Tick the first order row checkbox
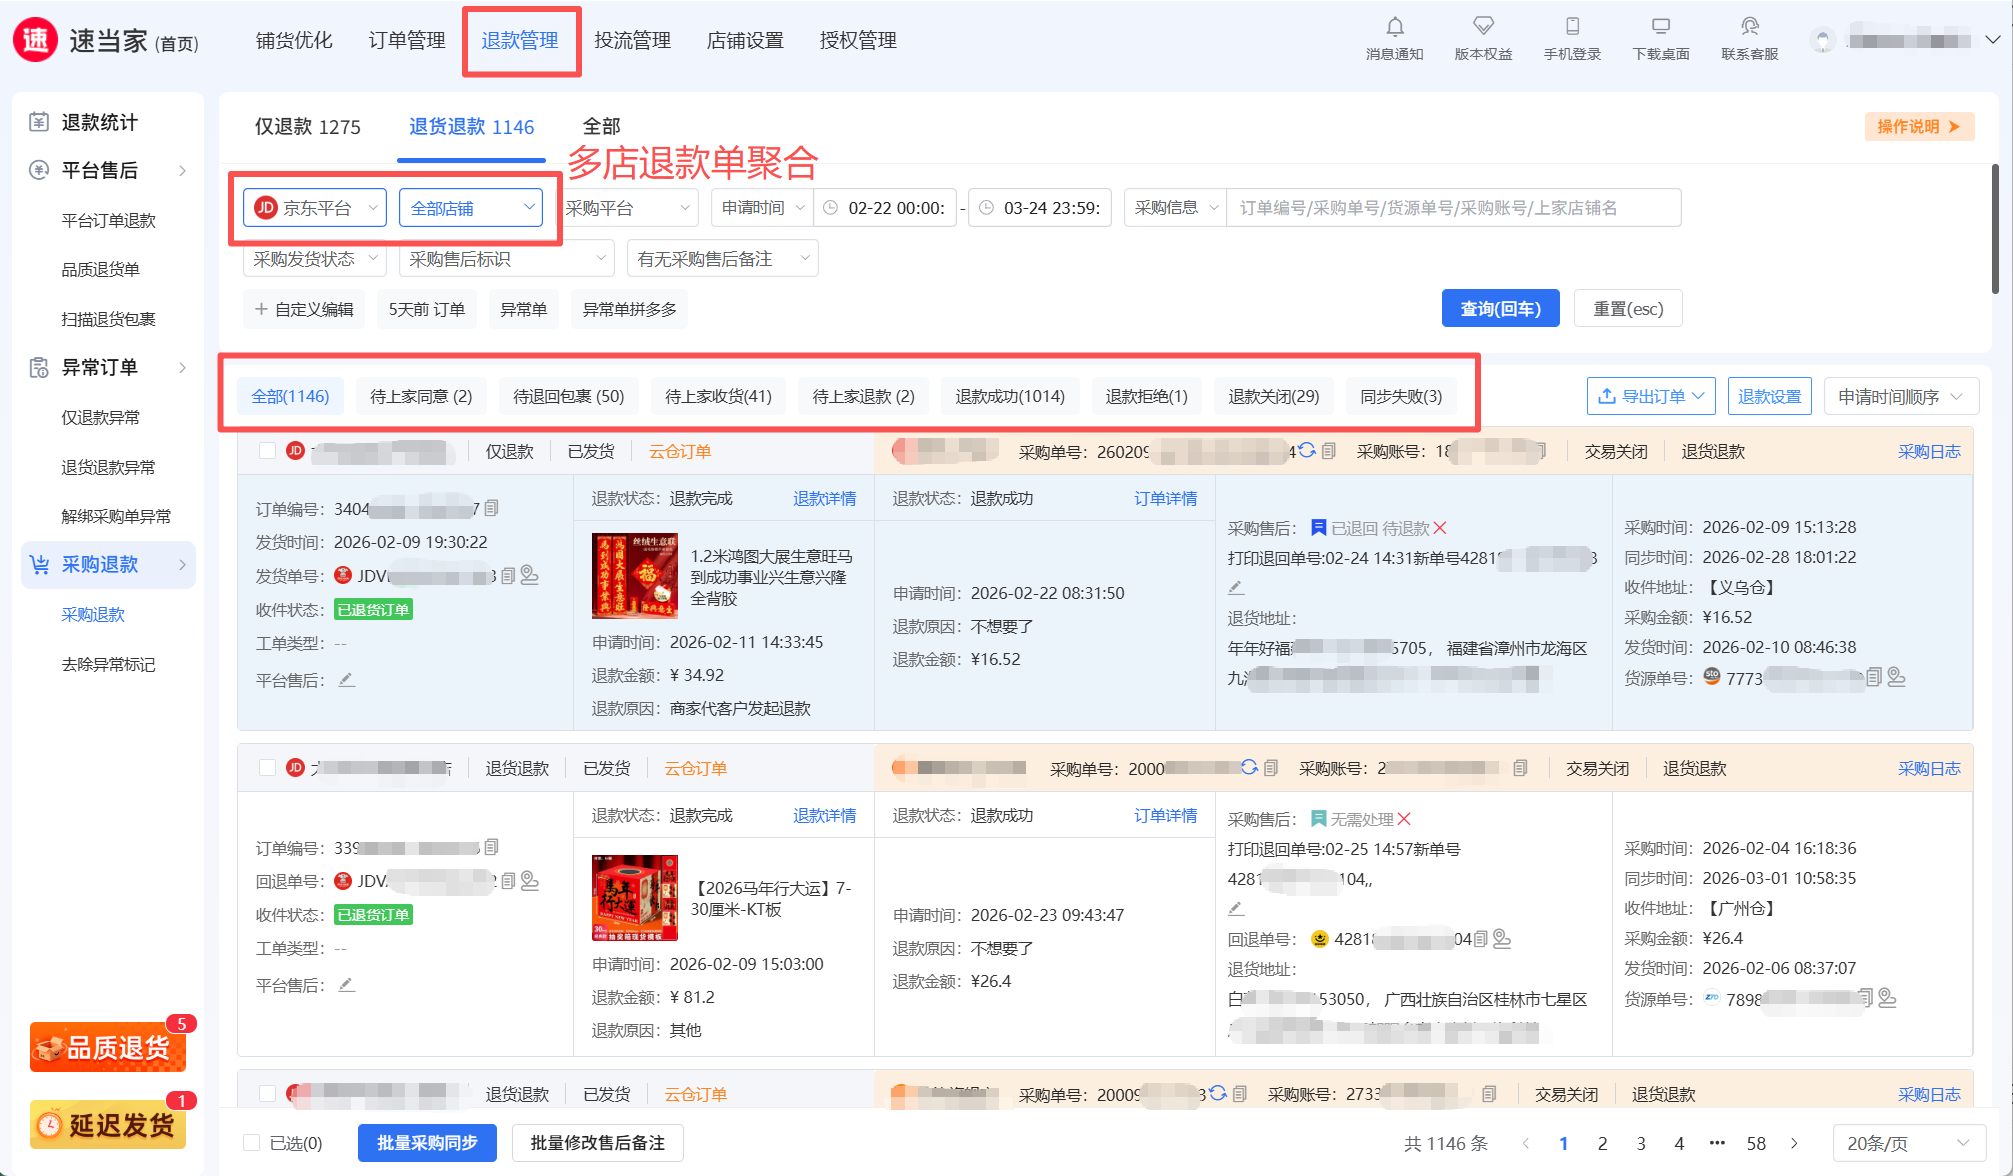 tap(267, 451)
